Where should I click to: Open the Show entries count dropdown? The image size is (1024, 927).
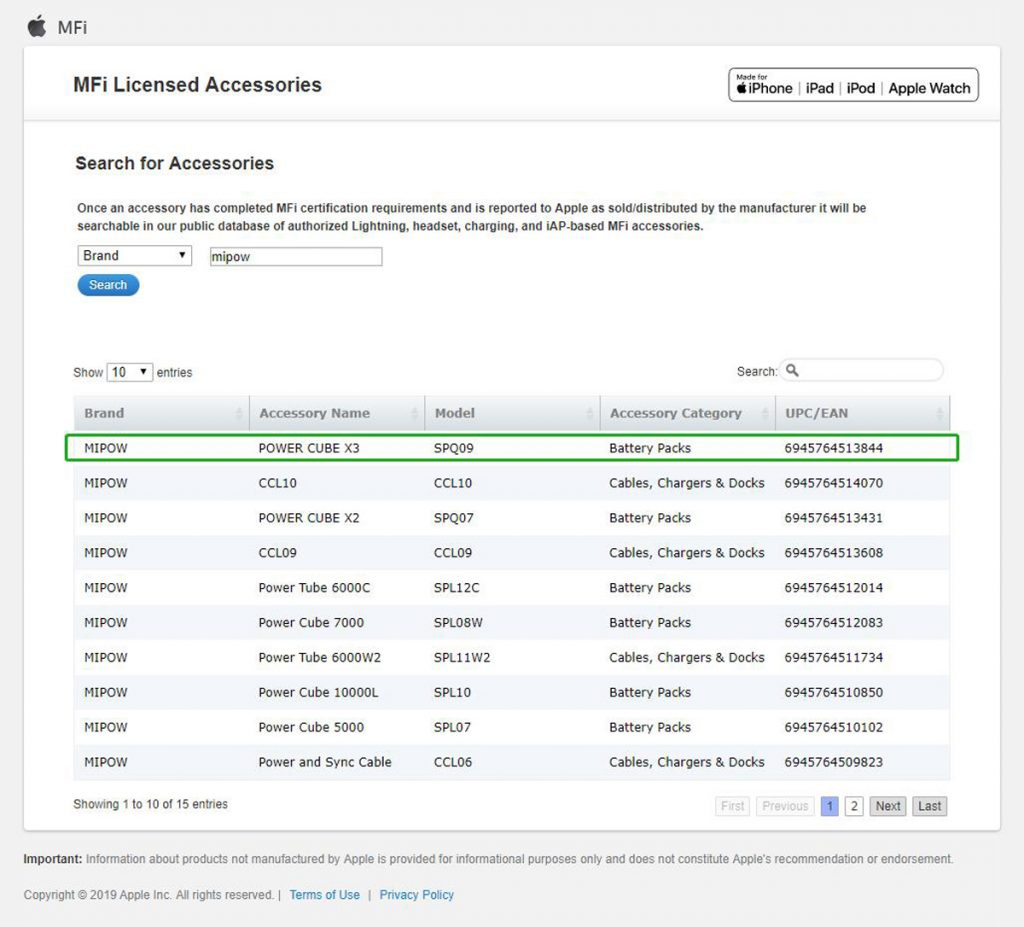click(x=130, y=372)
